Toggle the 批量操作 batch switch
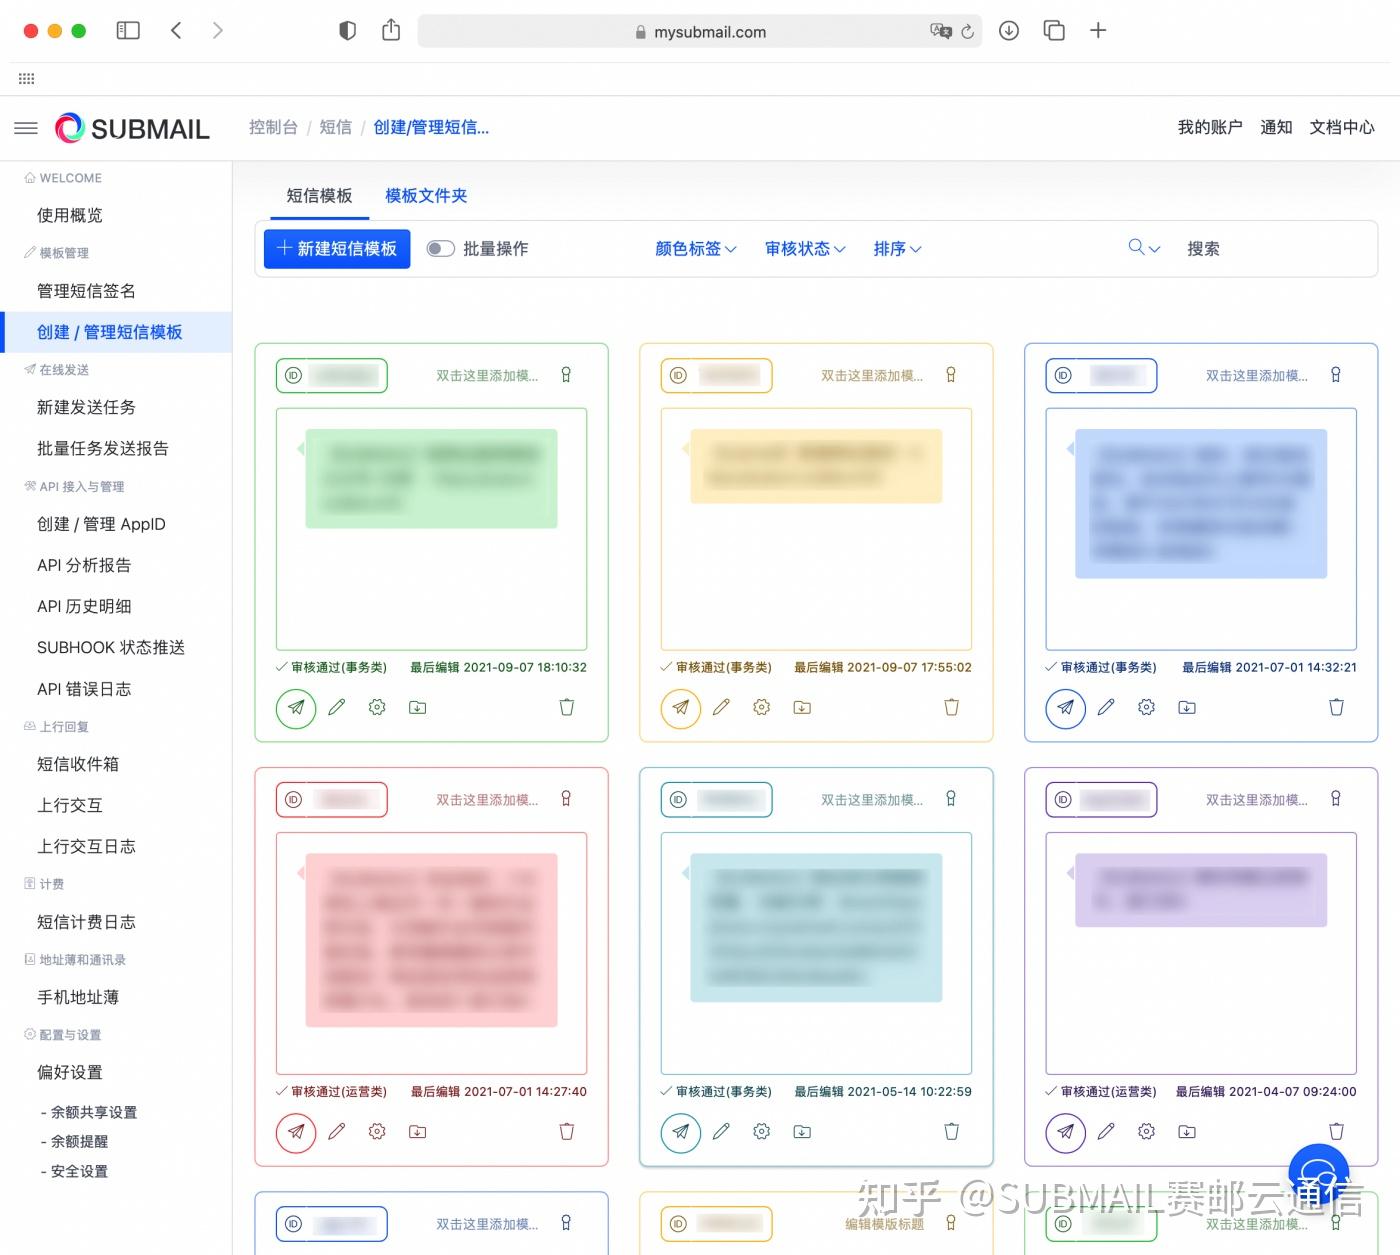Screen dimensions: 1400x1255 (x=440, y=249)
